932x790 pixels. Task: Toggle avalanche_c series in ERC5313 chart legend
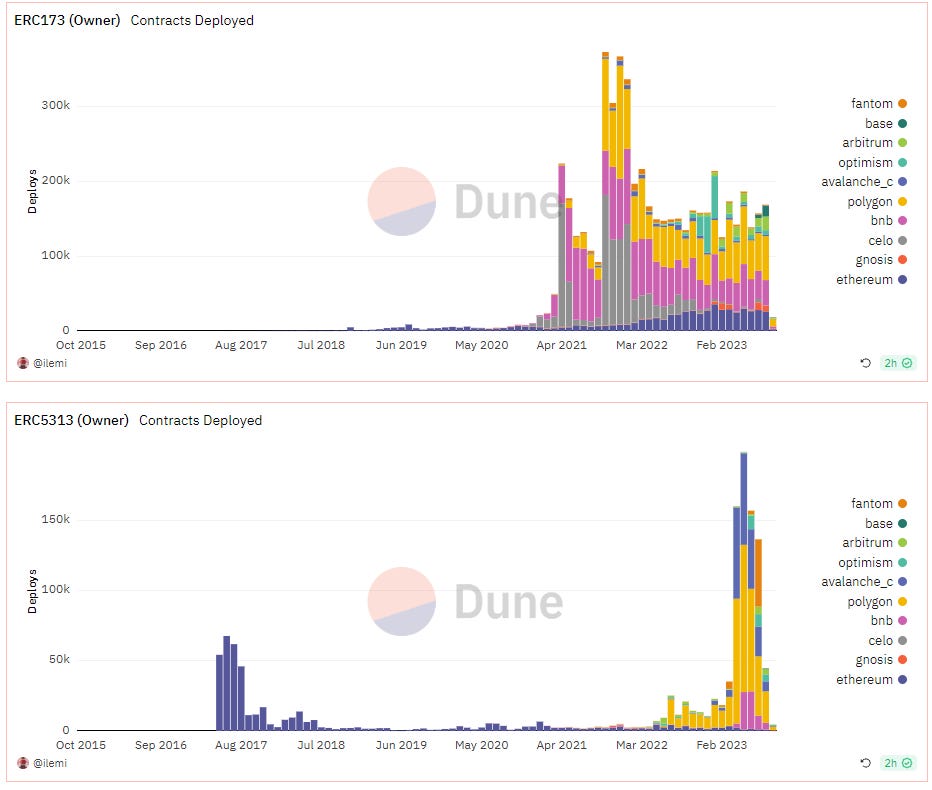pyautogui.click(x=864, y=581)
